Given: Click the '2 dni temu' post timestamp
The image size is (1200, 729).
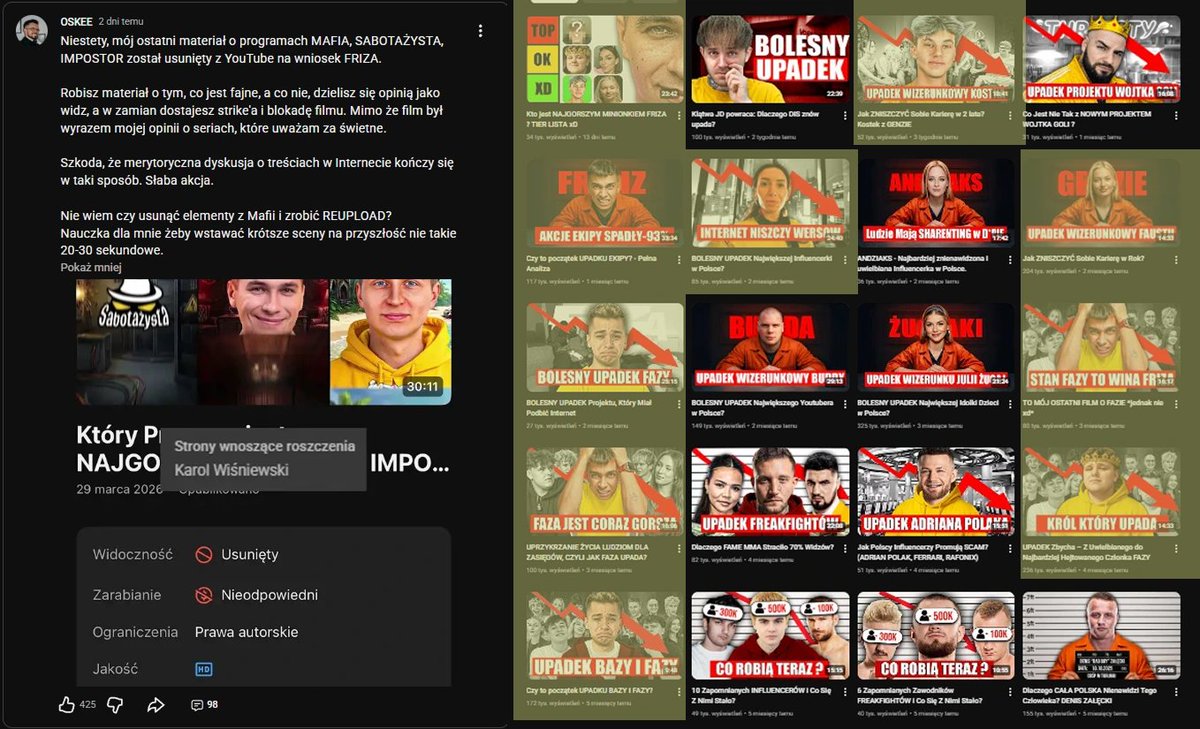Looking at the screenshot, I should click(122, 20).
